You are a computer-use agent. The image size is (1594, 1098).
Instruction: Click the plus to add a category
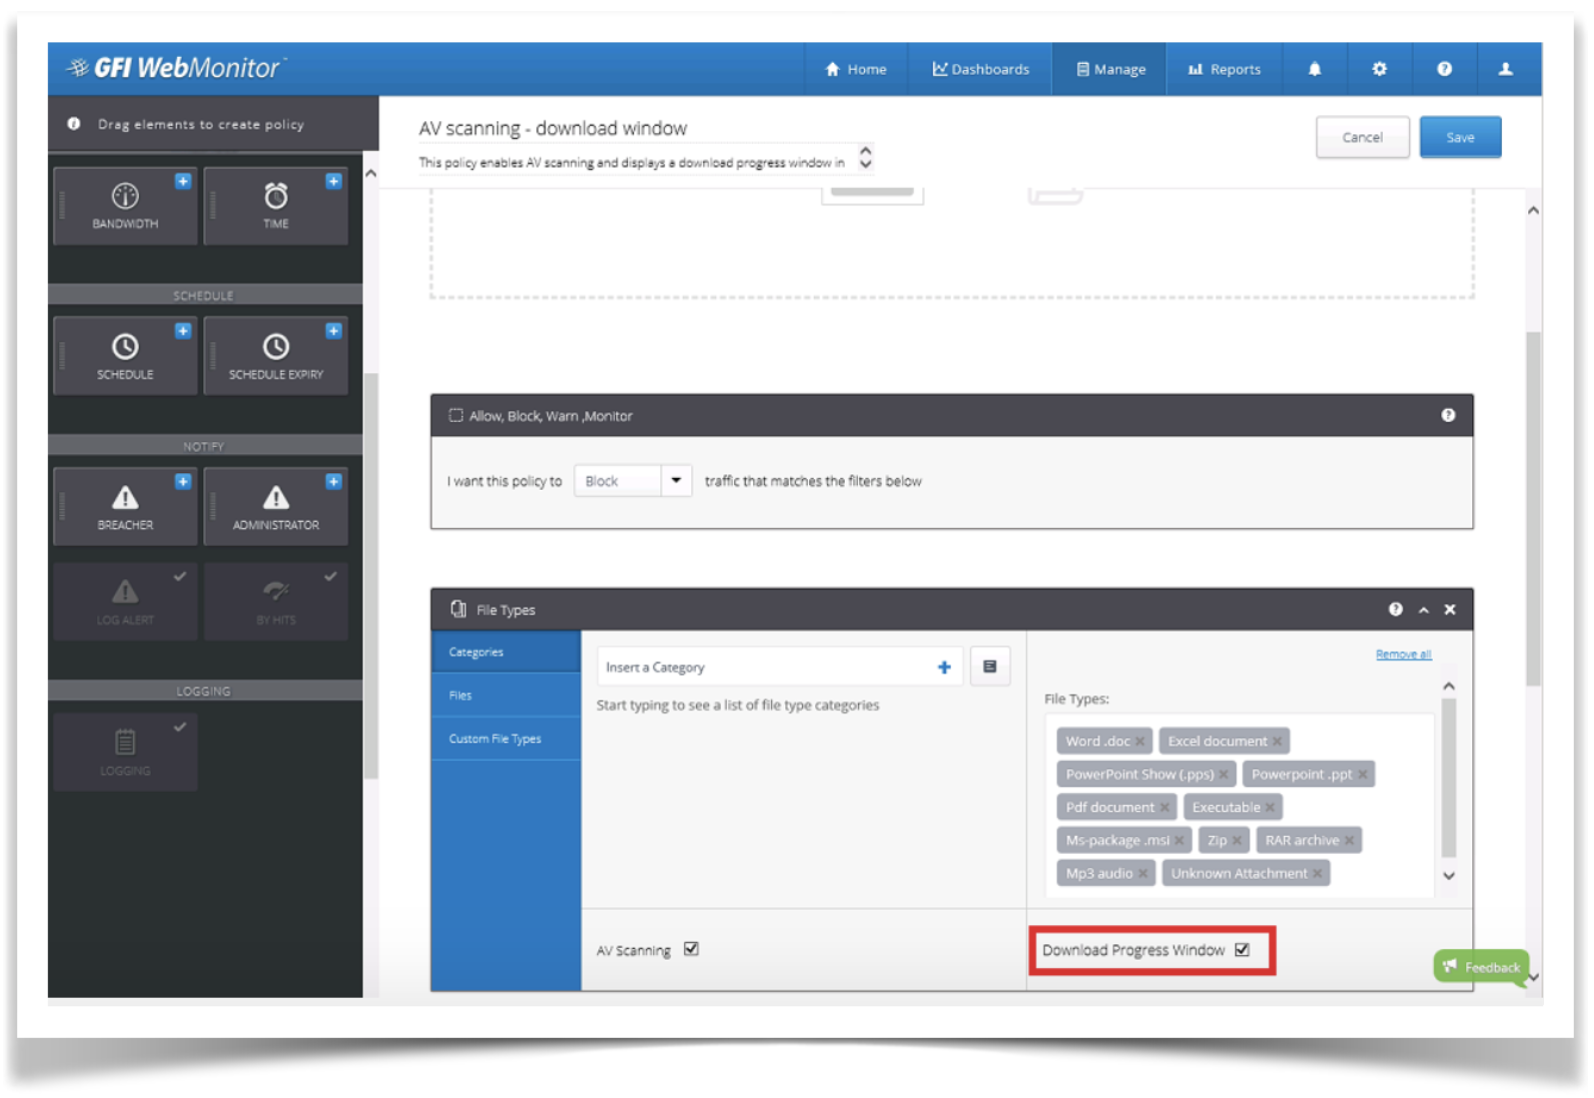click(944, 667)
